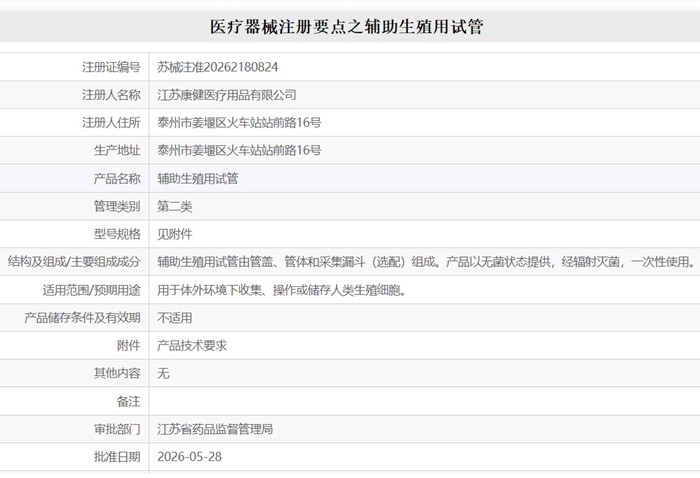Screen dimensions: 700x478
Task: Select the label 管理类别
Action: 117,206
